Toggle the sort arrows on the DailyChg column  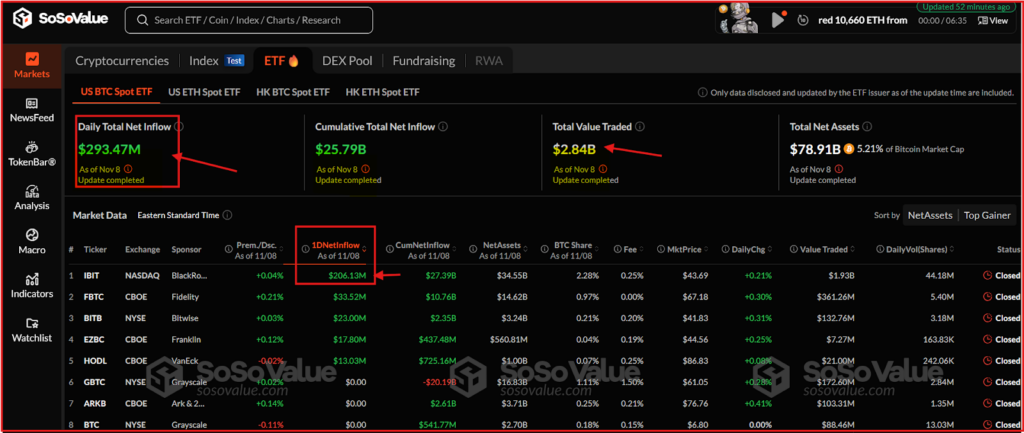coord(771,249)
